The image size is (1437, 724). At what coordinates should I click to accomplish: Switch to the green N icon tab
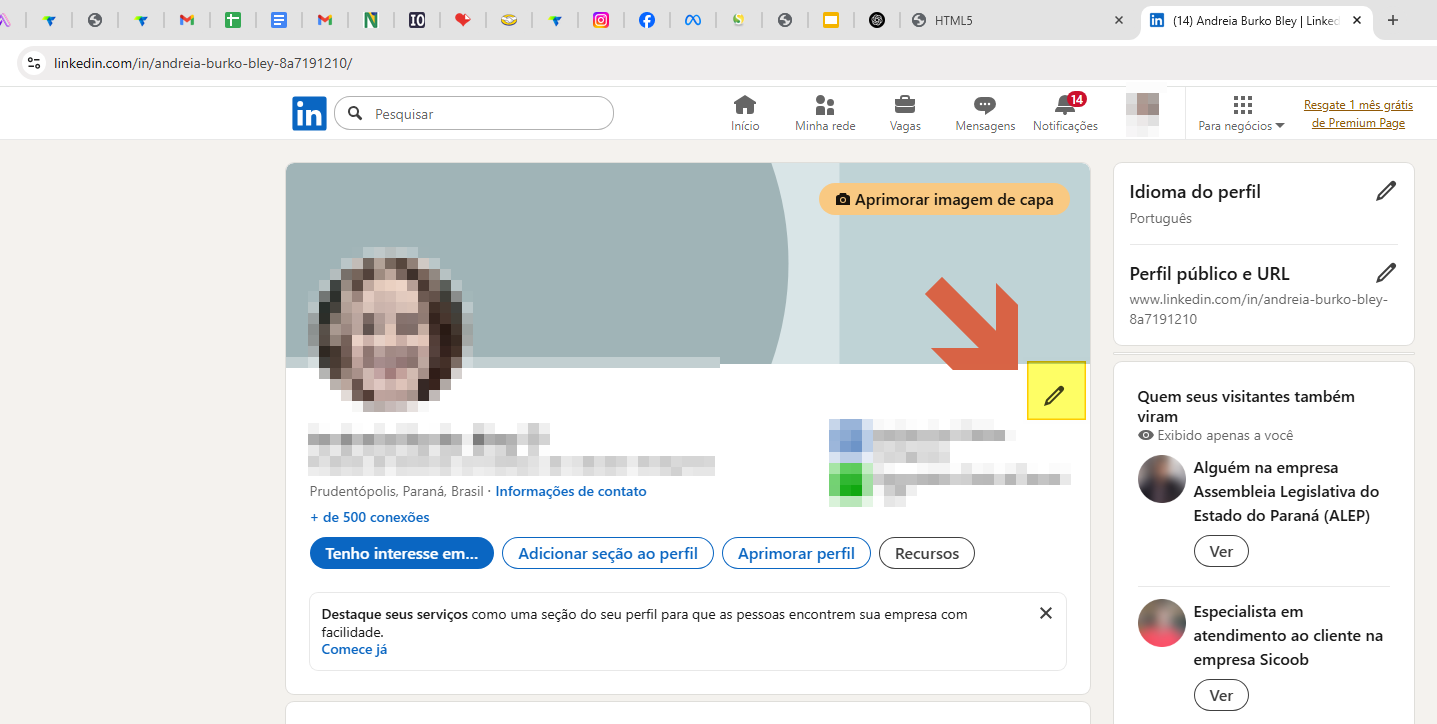point(371,20)
